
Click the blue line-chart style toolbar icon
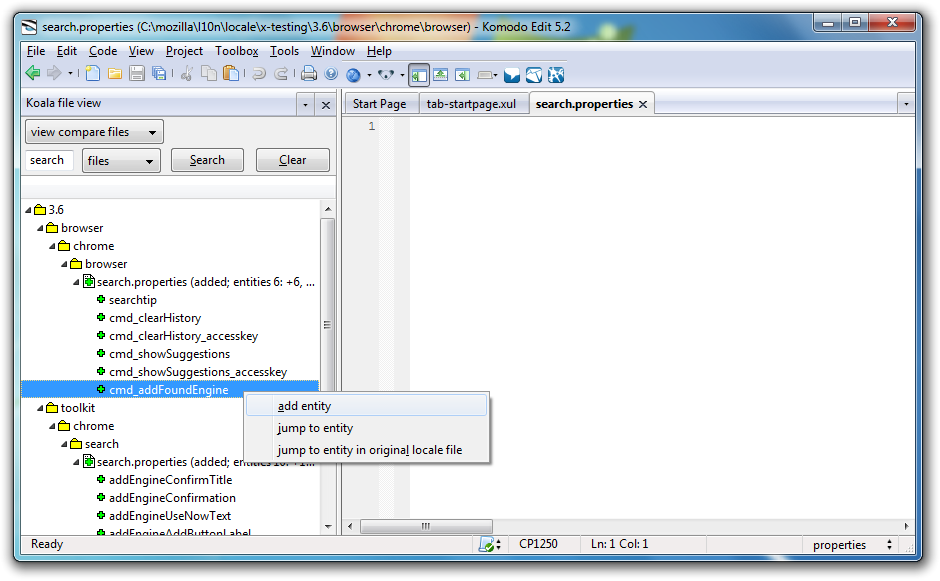point(534,75)
